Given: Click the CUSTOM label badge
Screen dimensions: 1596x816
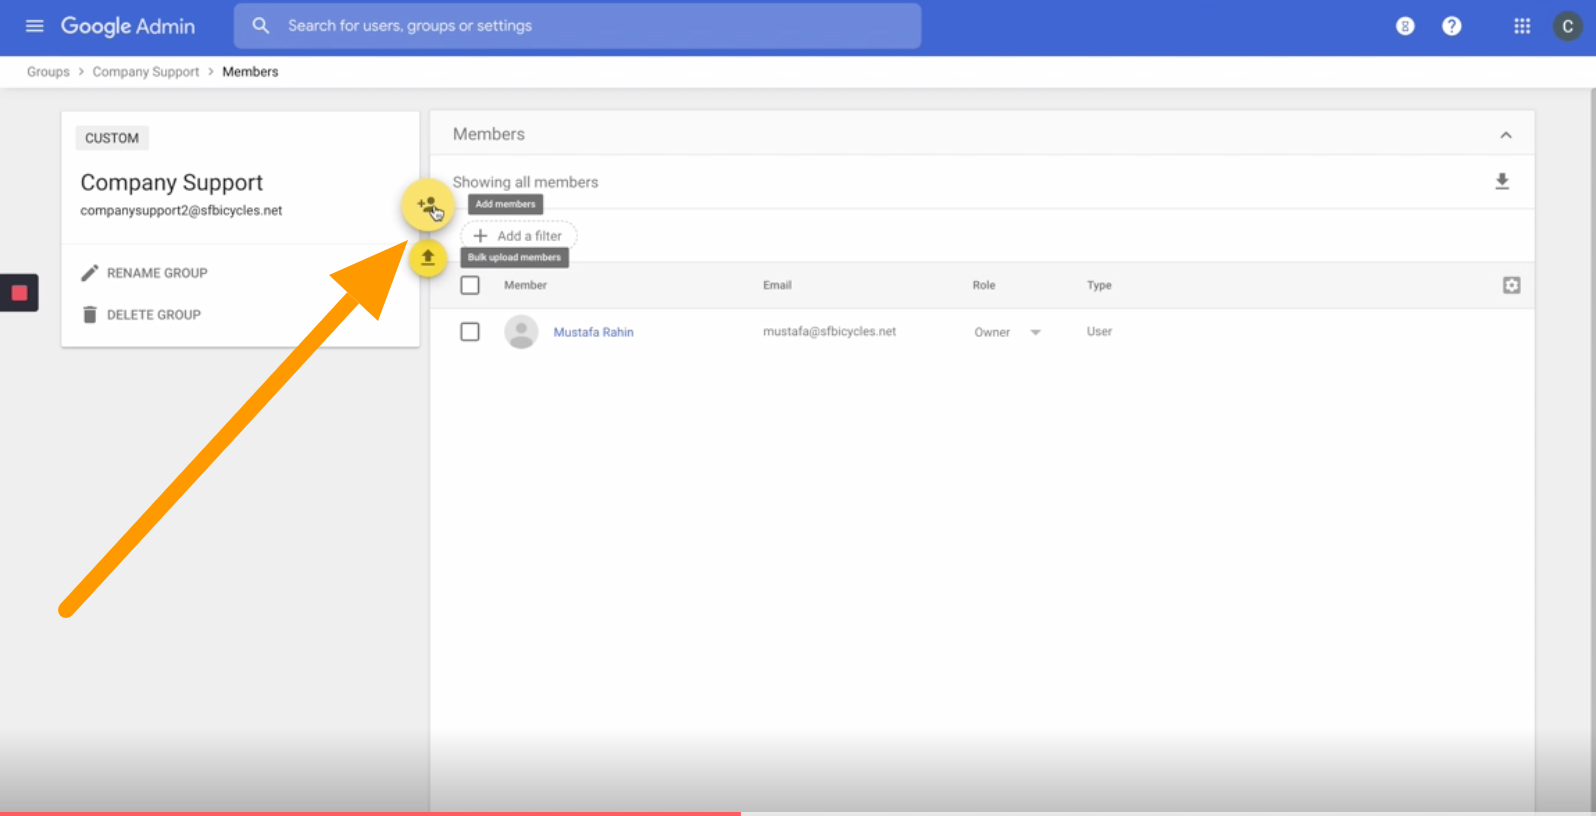Looking at the screenshot, I should click(x=112, y=138).
